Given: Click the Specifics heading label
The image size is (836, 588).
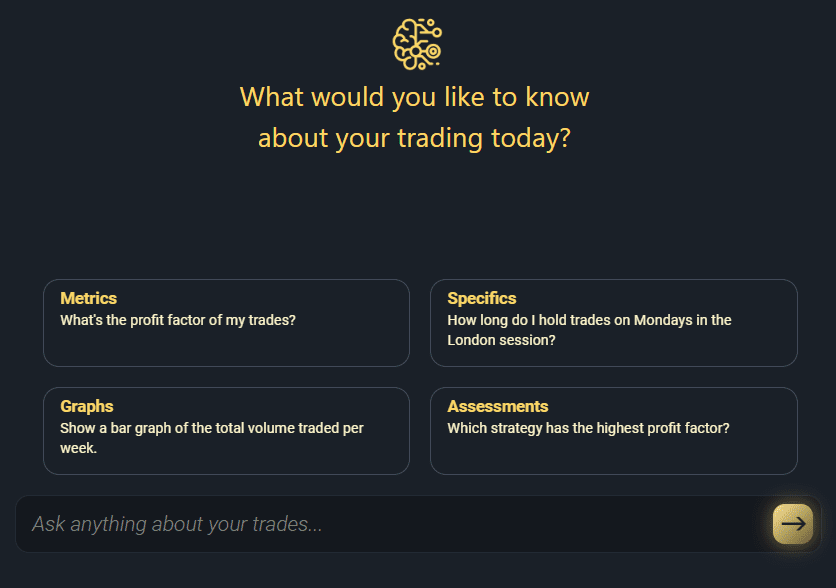Looking at the screenshot, I should [x=481, y=298].
